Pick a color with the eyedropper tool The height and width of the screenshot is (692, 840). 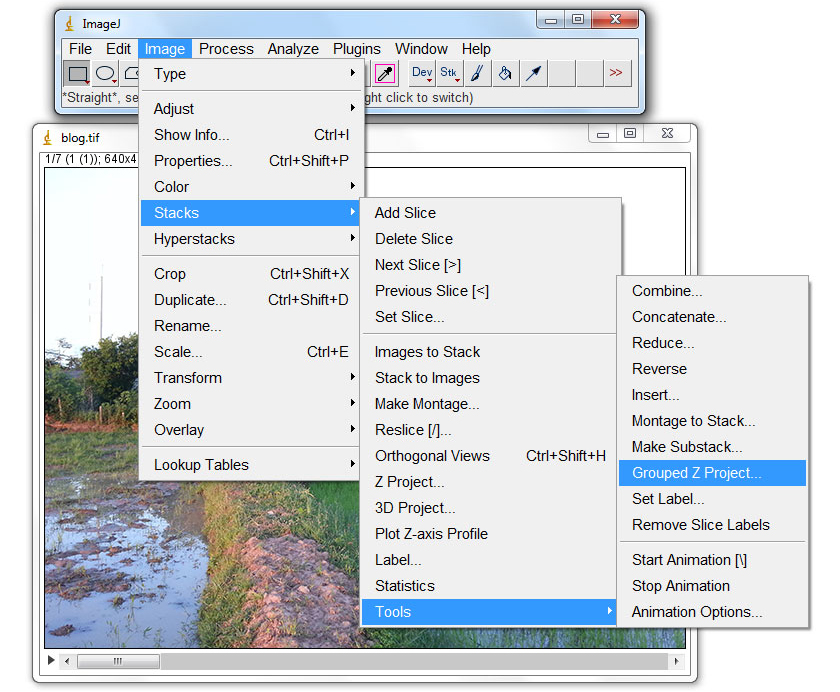pos(386,73)
